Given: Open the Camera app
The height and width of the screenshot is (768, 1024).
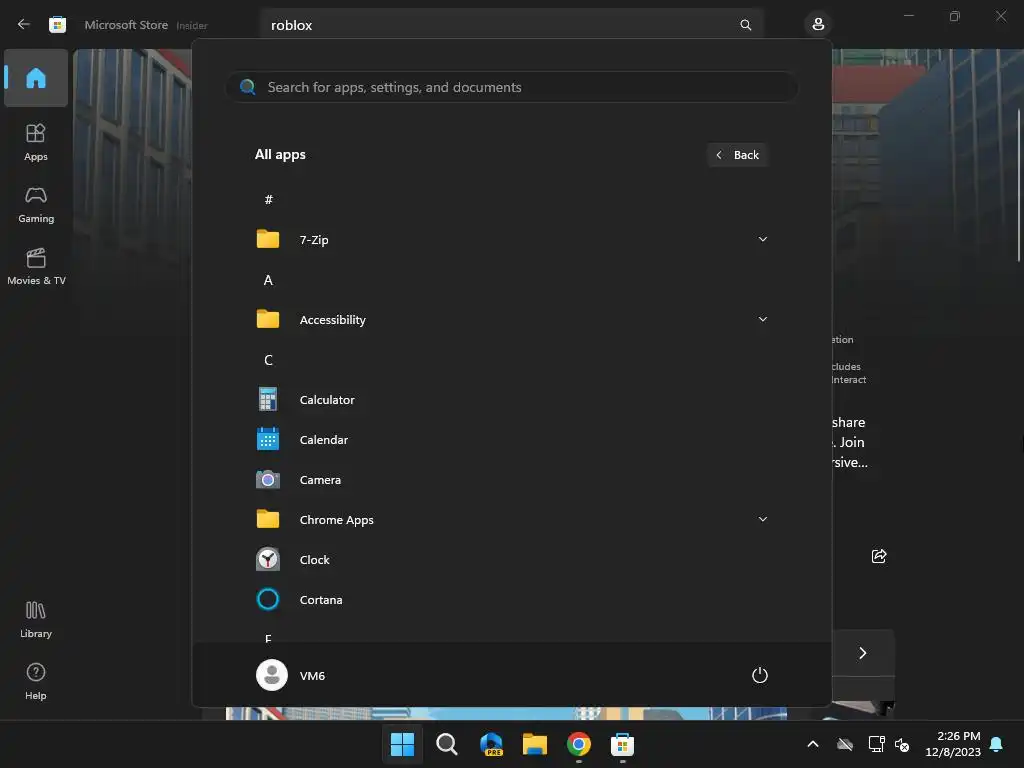Looking at the screenshot, I should [511, 479].
